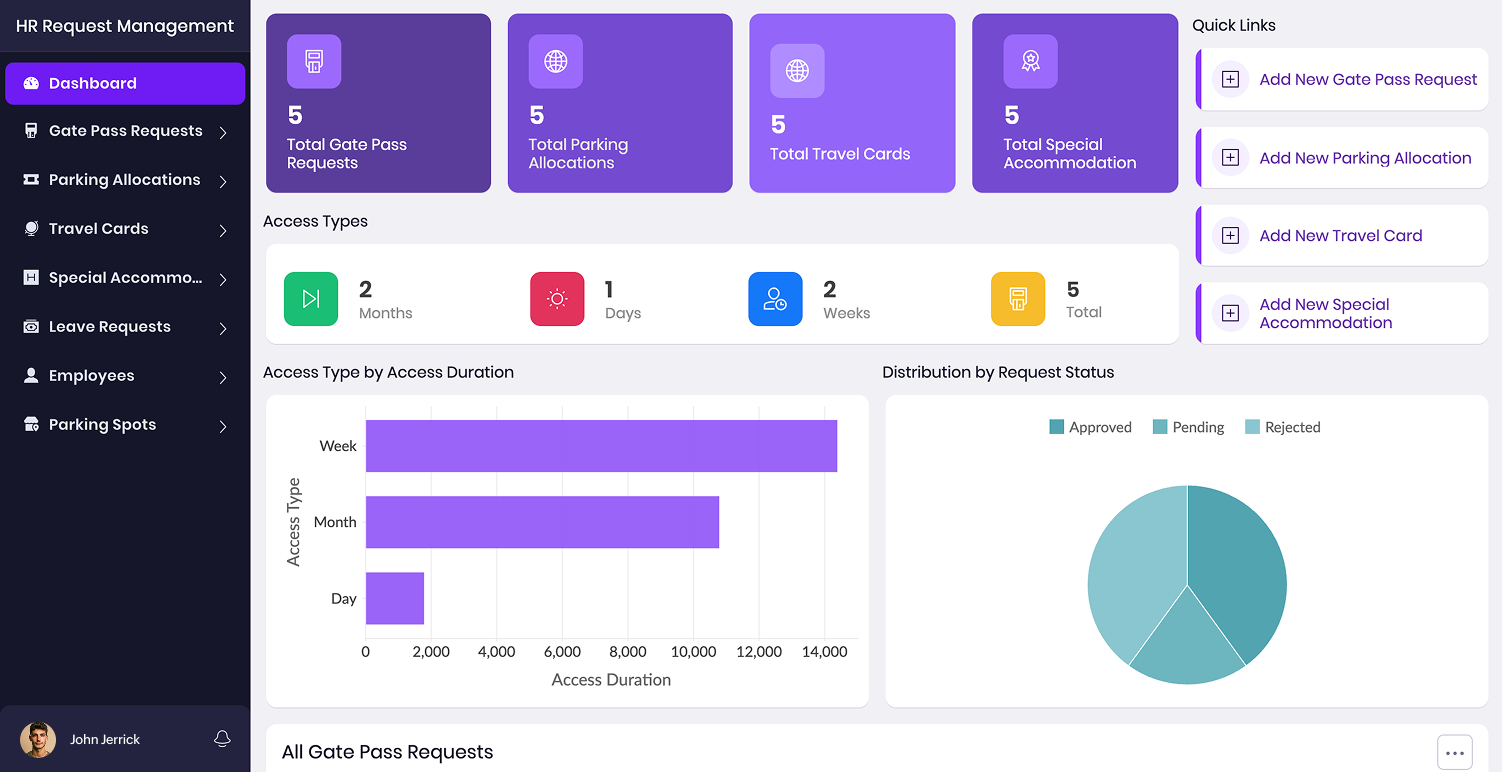
Task: Click Add New Travel Card link
Action: [1341, 235]
